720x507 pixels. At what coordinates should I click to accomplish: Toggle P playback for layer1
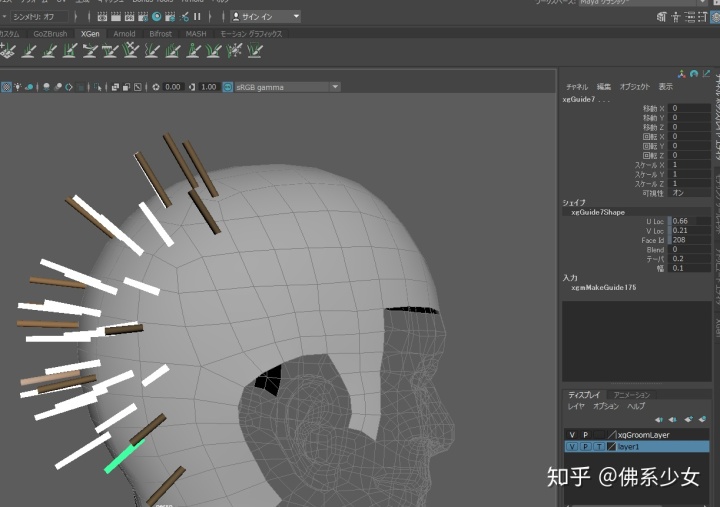point(585,447)
